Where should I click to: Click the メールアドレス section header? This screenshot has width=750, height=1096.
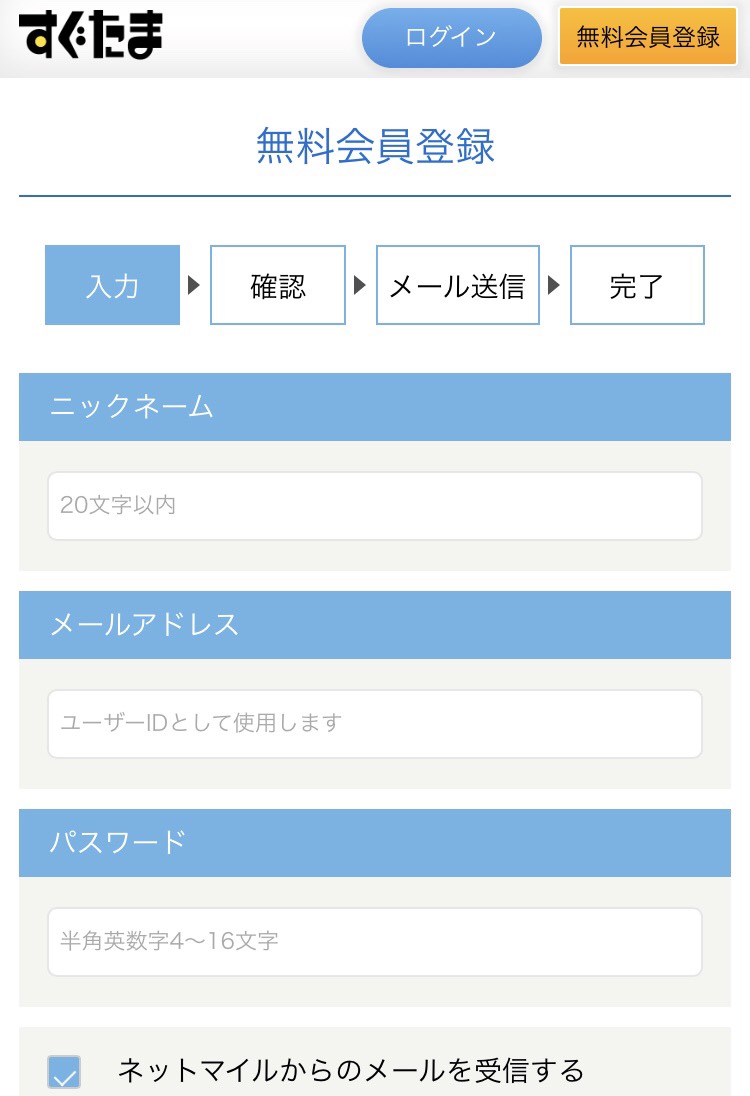point(375,625)
